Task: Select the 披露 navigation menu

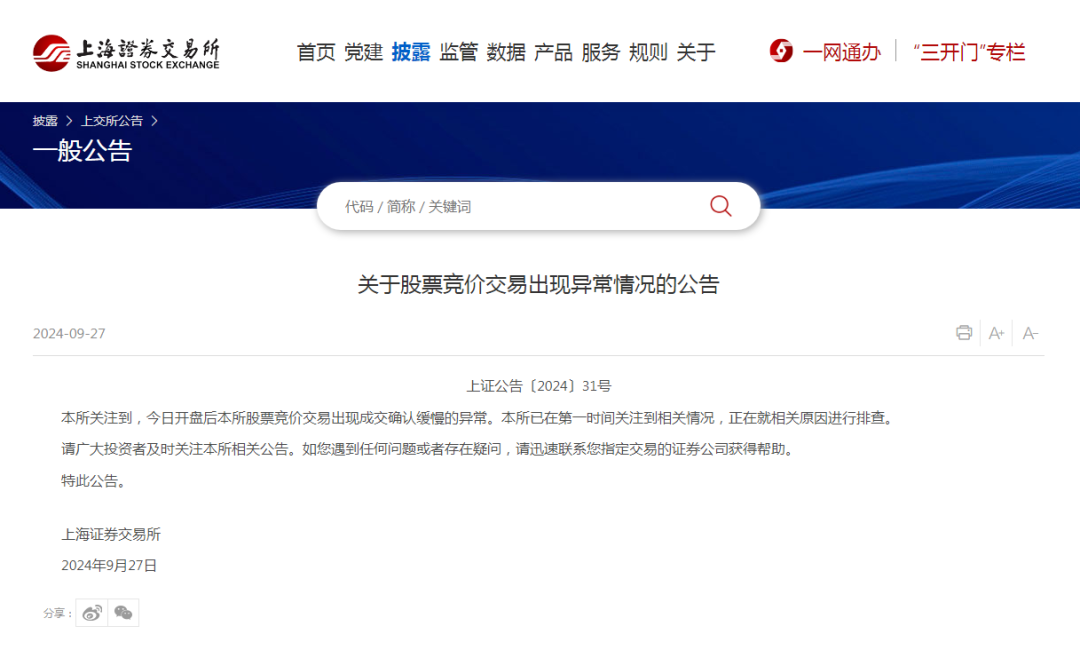Action: 411,52
